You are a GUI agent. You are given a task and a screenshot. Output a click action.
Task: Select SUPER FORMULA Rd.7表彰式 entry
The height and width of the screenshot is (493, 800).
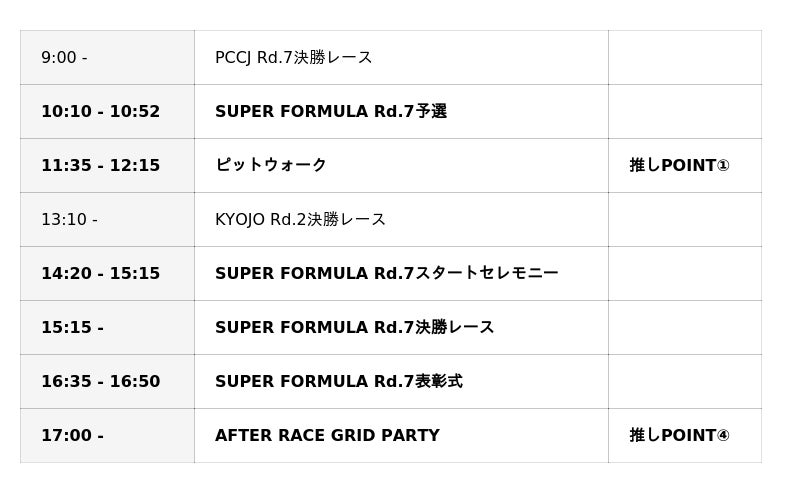pos(338,382)
